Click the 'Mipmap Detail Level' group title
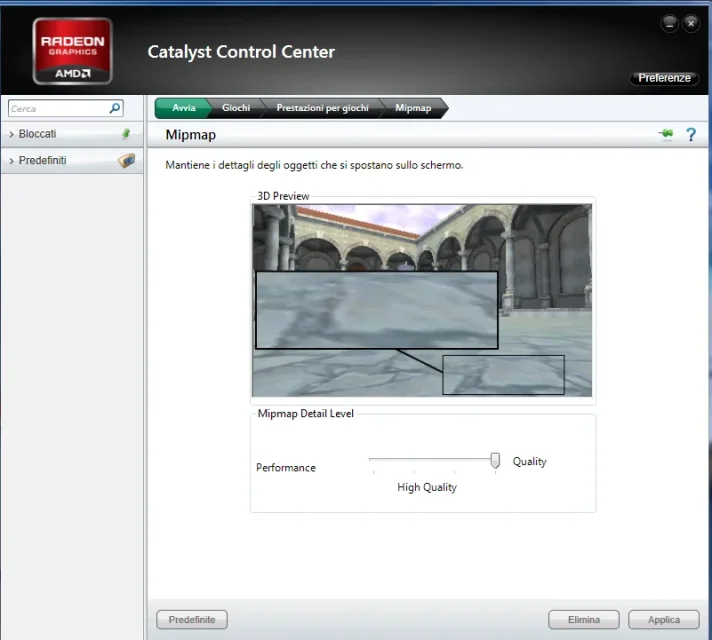The image size is (712, 640). (306, 413)
